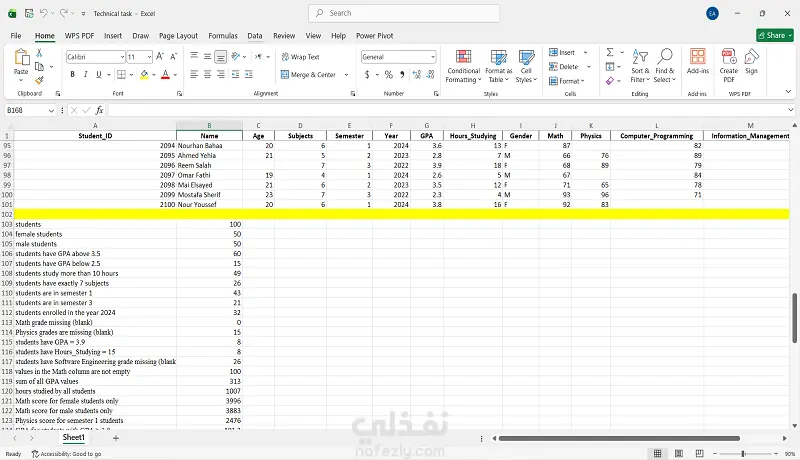Image resolution: width=800 pixels, height=460 pixels.
Task: Open the Merge & Center dropdown arrow
Action: (x=346, y=75)
